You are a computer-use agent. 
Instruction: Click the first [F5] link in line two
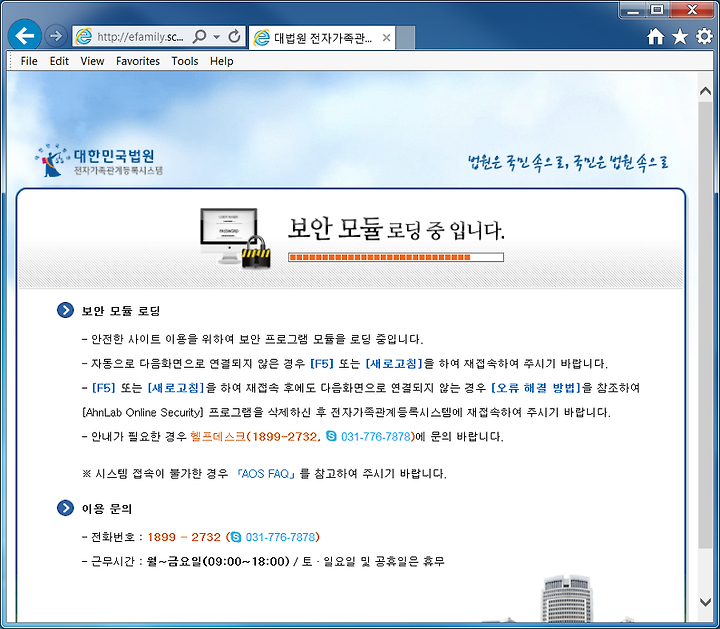tap(322, 364)
